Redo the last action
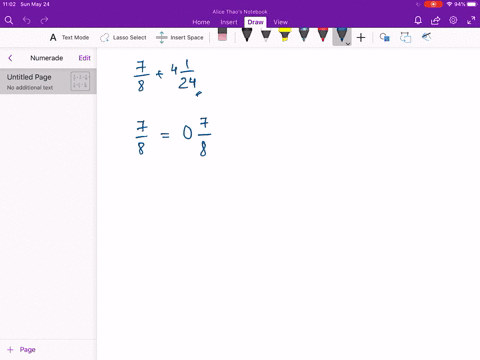 (44, 21)
